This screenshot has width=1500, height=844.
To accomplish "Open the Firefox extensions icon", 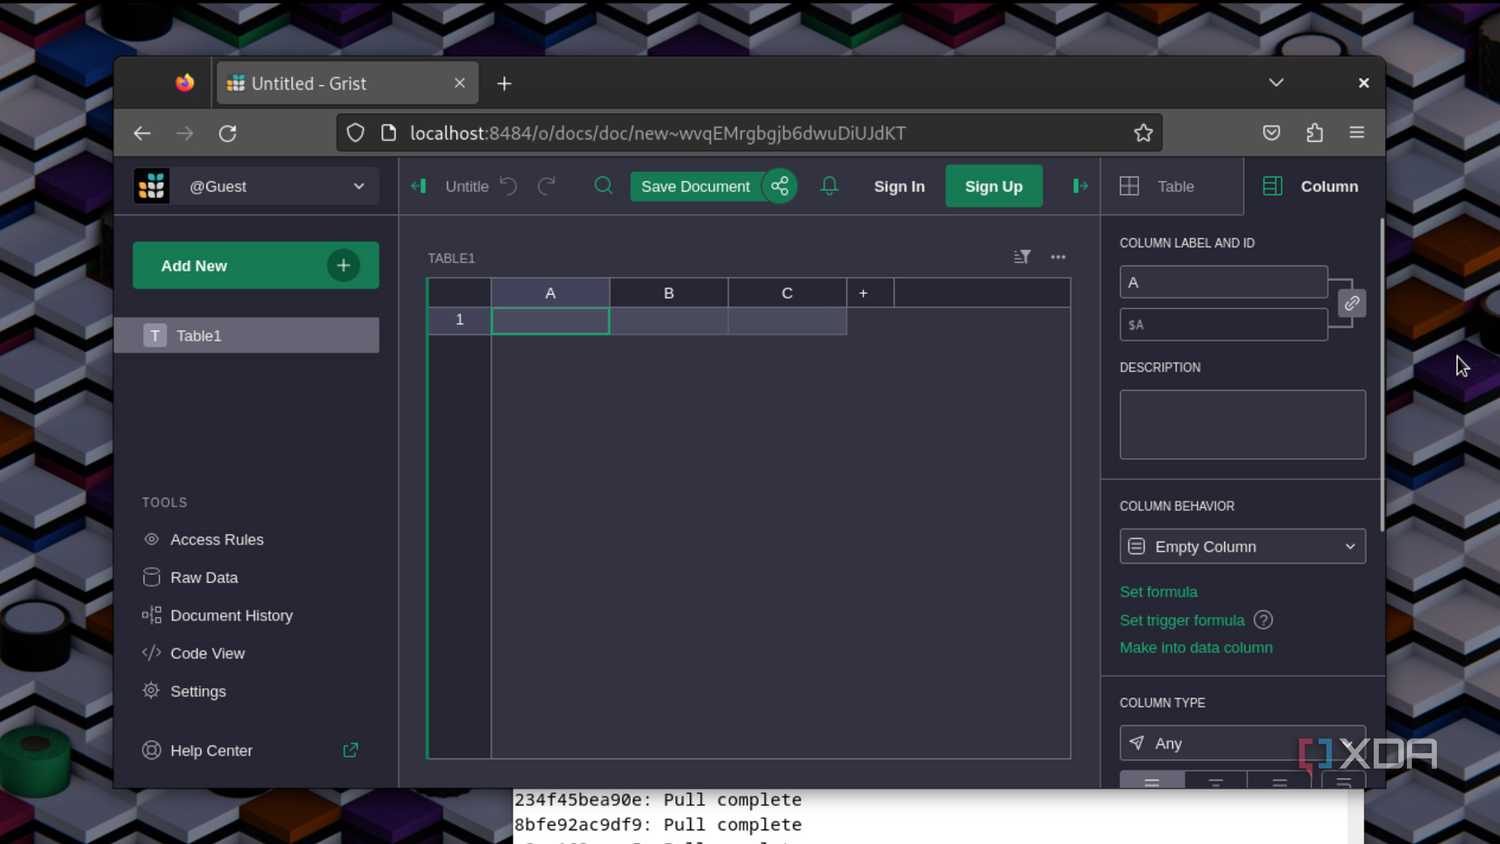I will tap(1314, 133).
